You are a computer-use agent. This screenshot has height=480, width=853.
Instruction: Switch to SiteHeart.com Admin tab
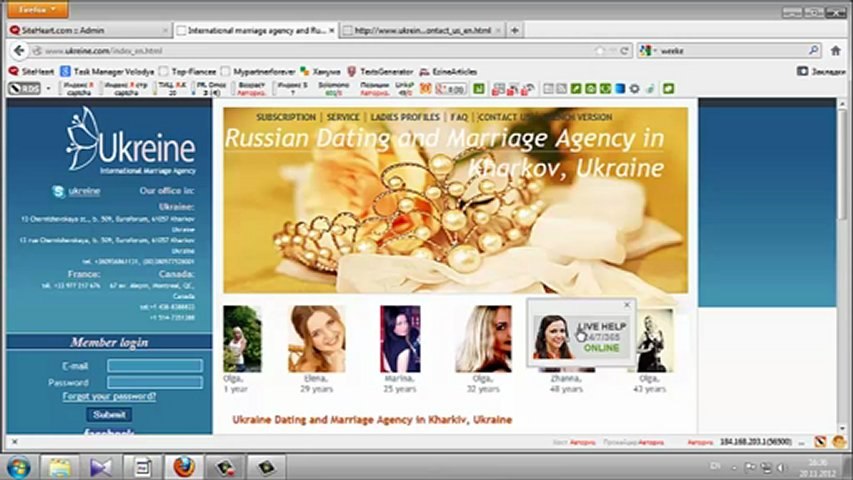(87, 30)
